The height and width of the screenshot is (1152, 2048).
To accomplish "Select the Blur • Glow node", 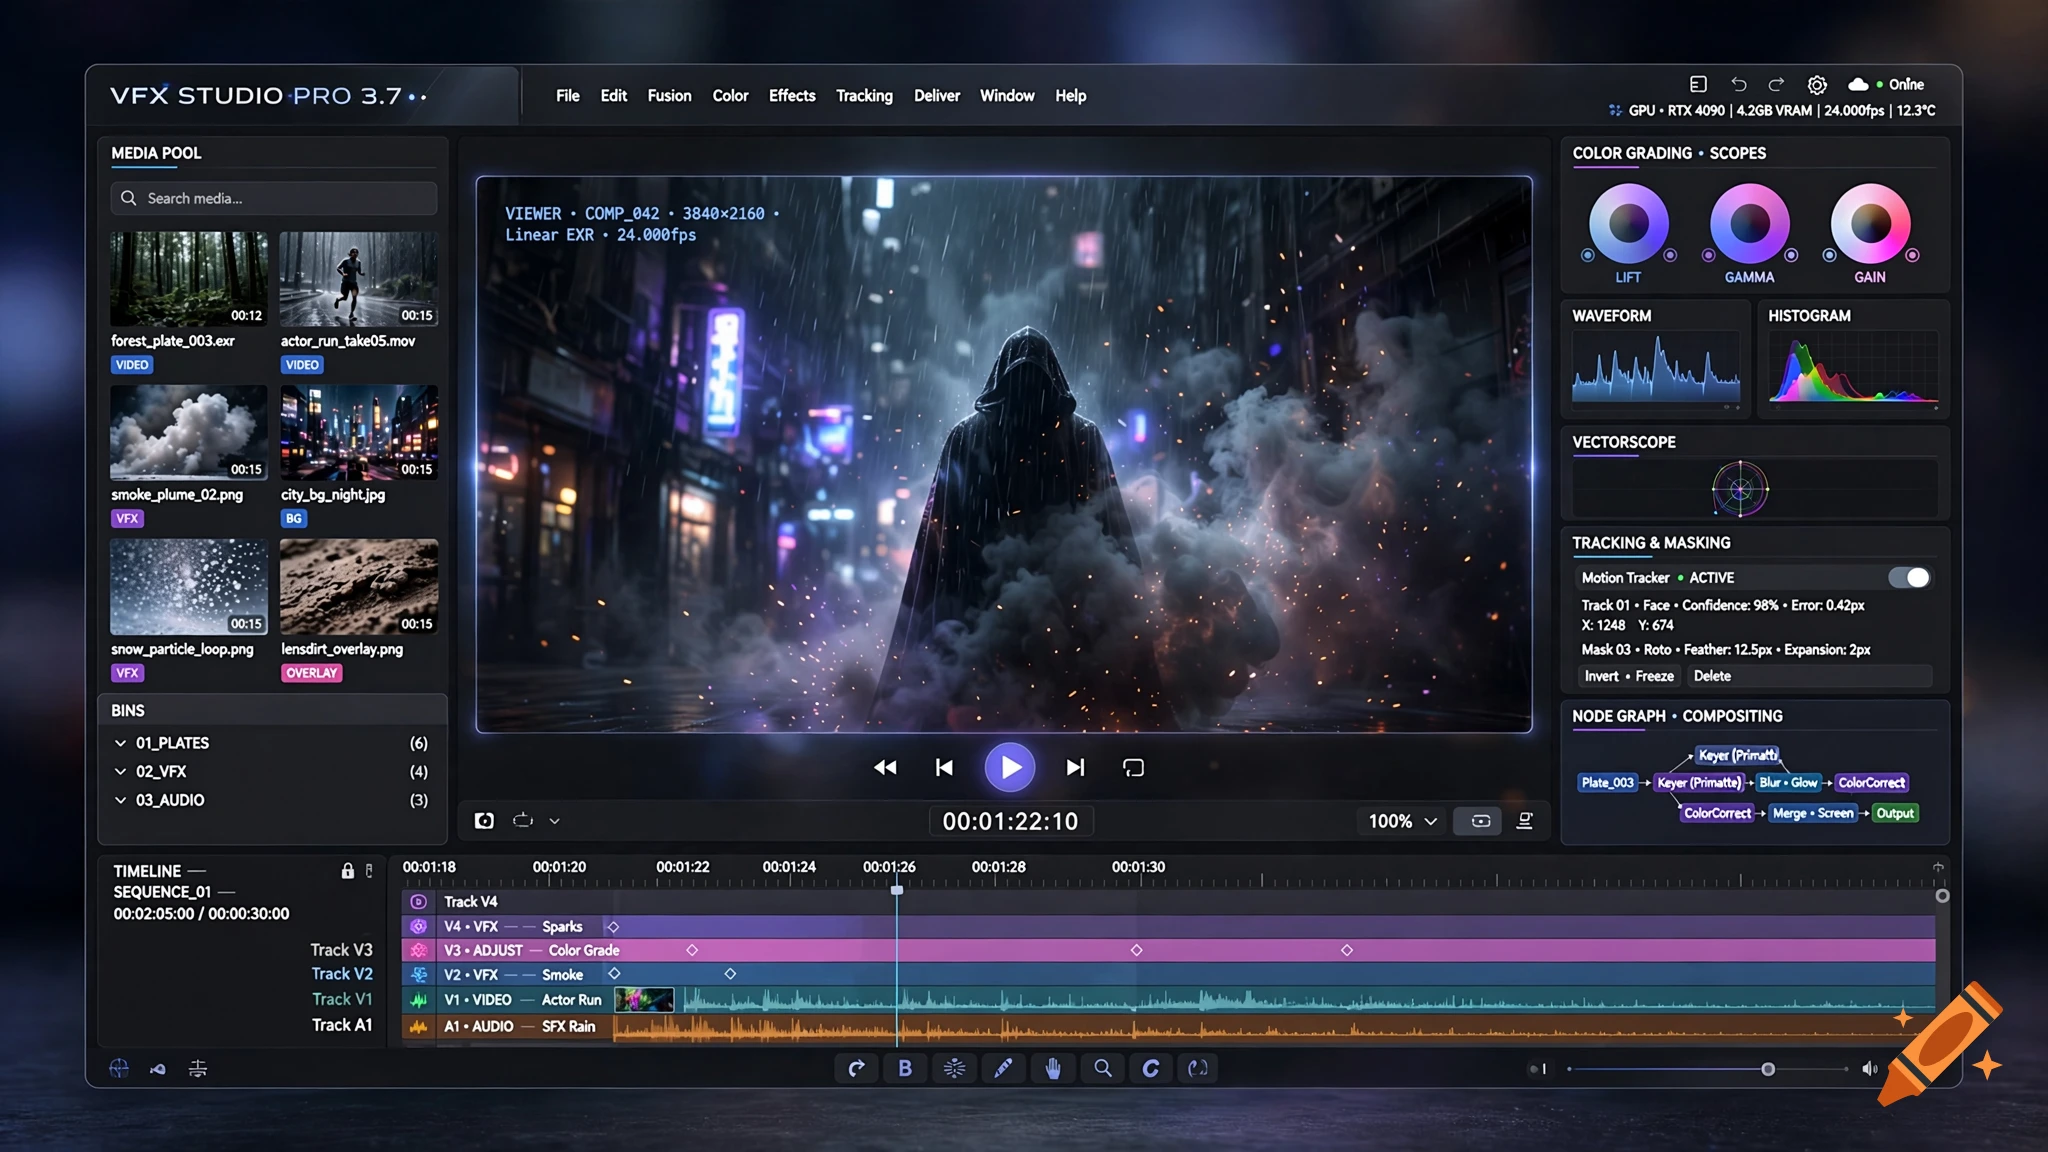I will pos(1788,782).
